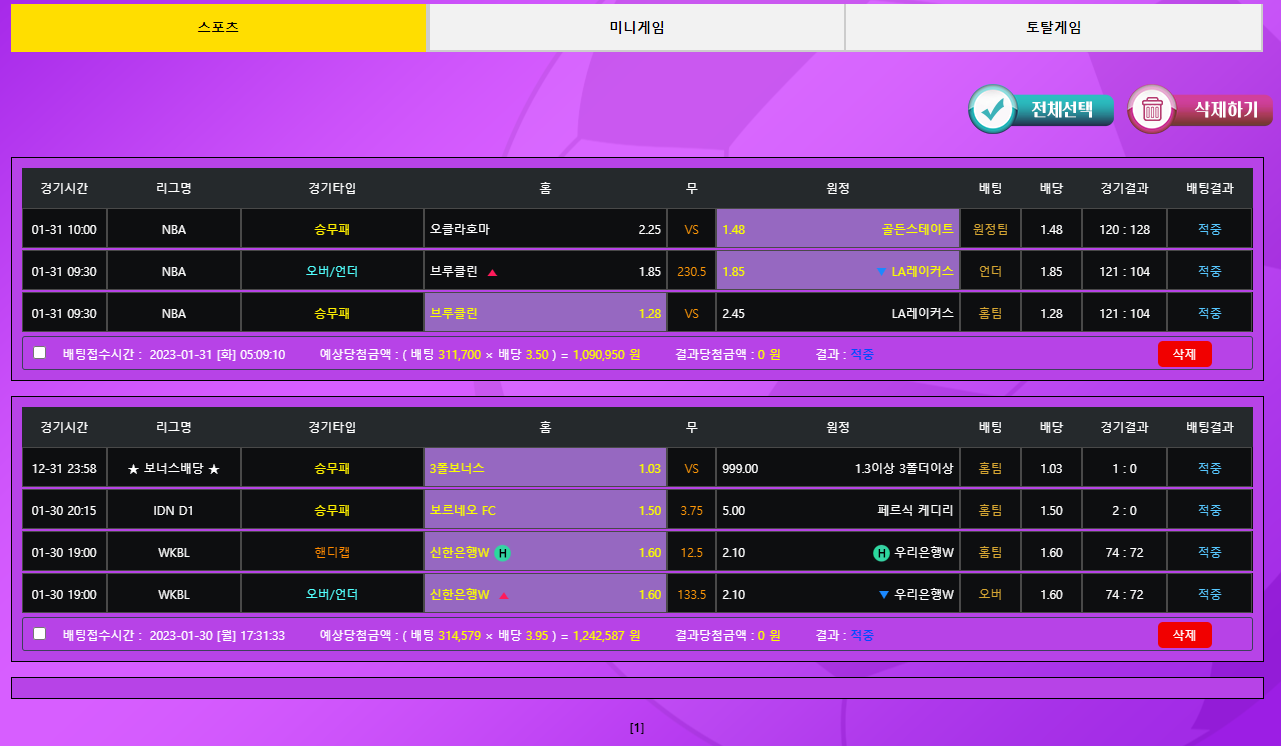Click the green H badge beside 우리은행W
The height and width of the screenshot is (746, 1281).
(x=881, y=553)
